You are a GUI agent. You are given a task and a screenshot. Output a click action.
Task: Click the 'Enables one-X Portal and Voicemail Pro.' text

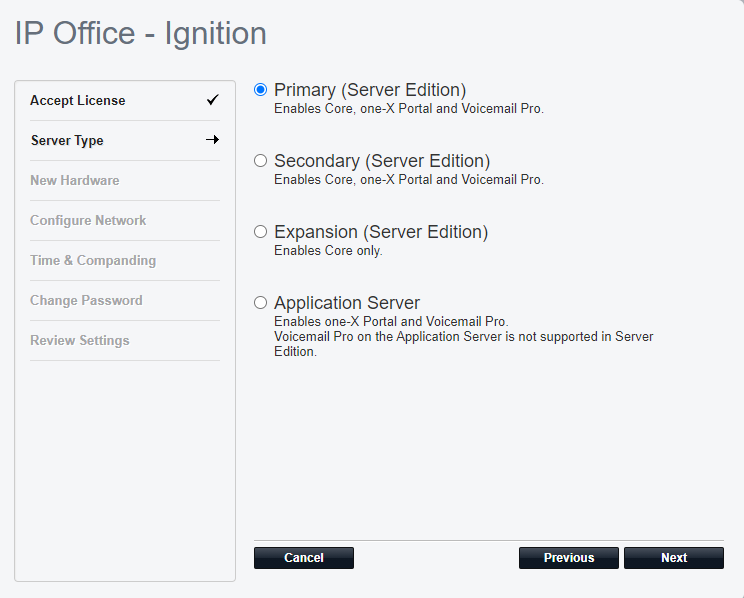tap(391, 321)
